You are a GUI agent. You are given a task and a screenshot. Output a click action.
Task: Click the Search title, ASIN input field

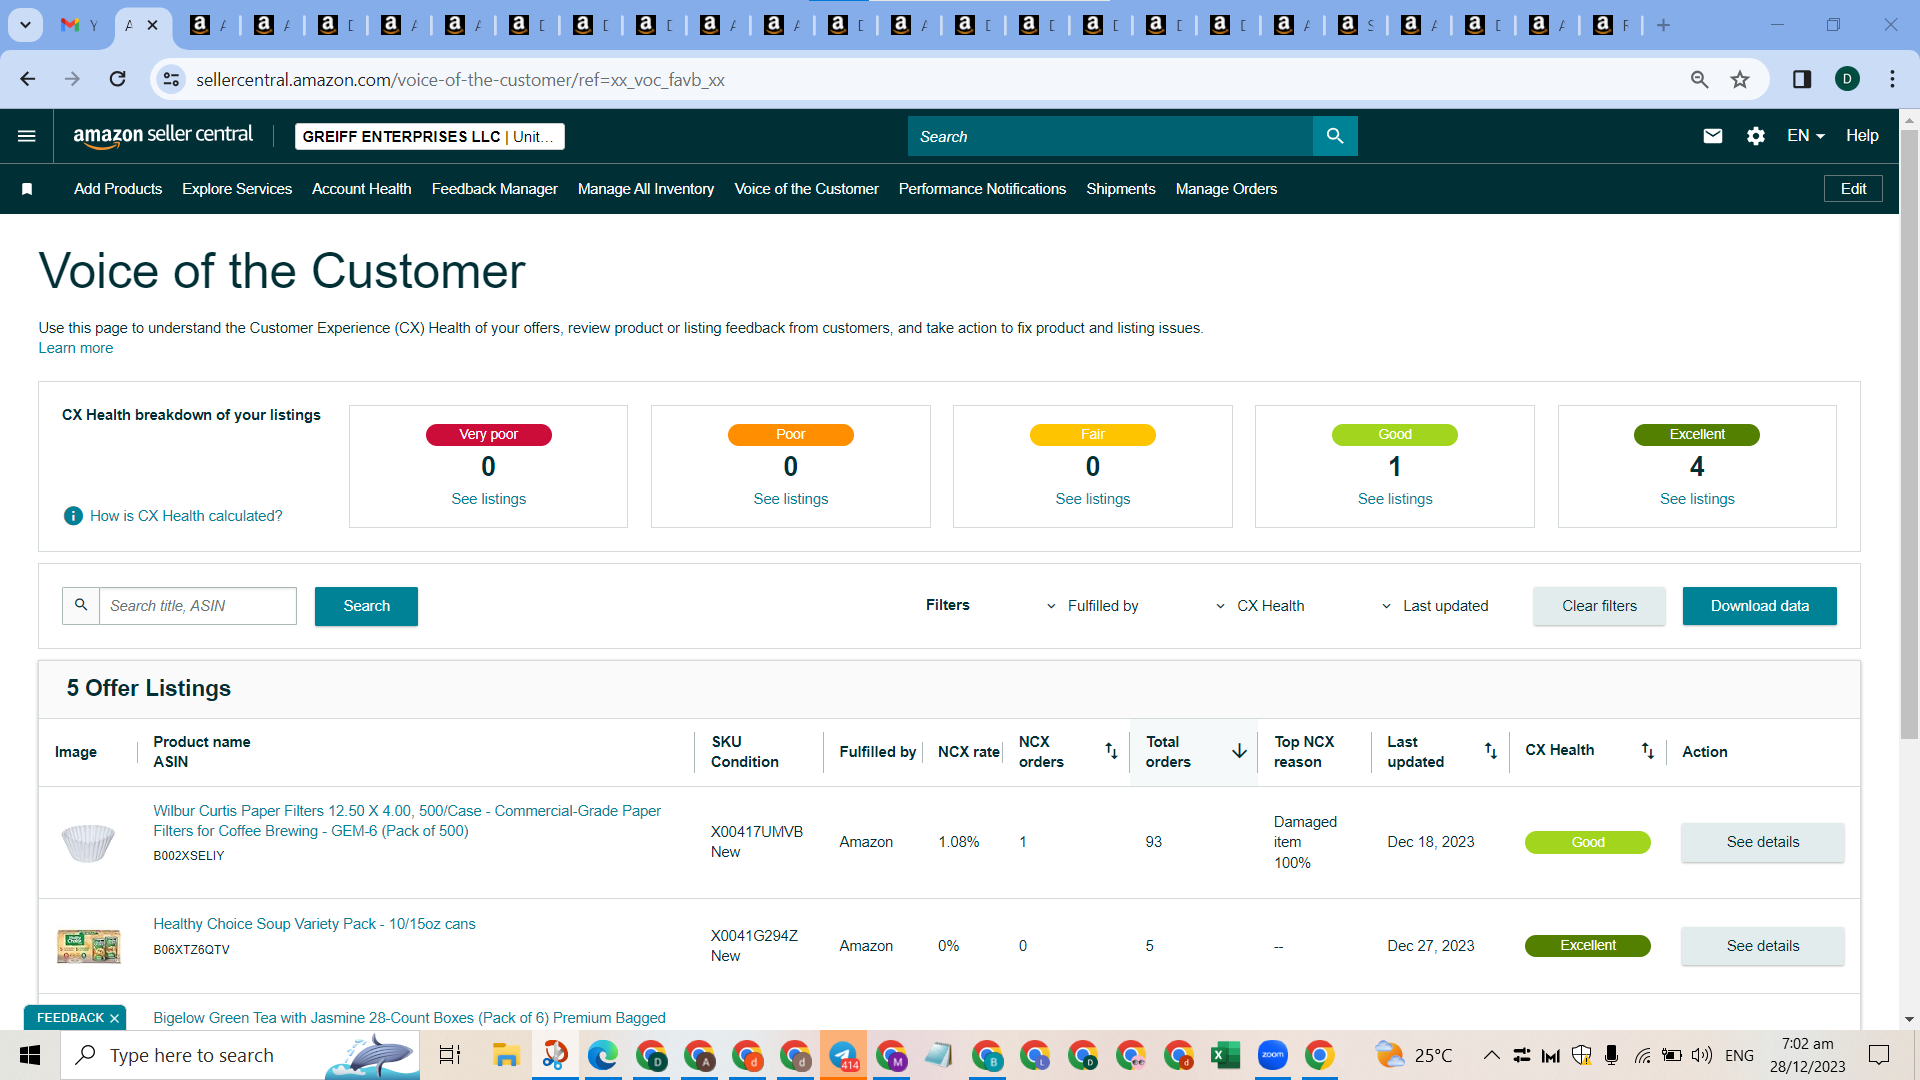[198, 606]
